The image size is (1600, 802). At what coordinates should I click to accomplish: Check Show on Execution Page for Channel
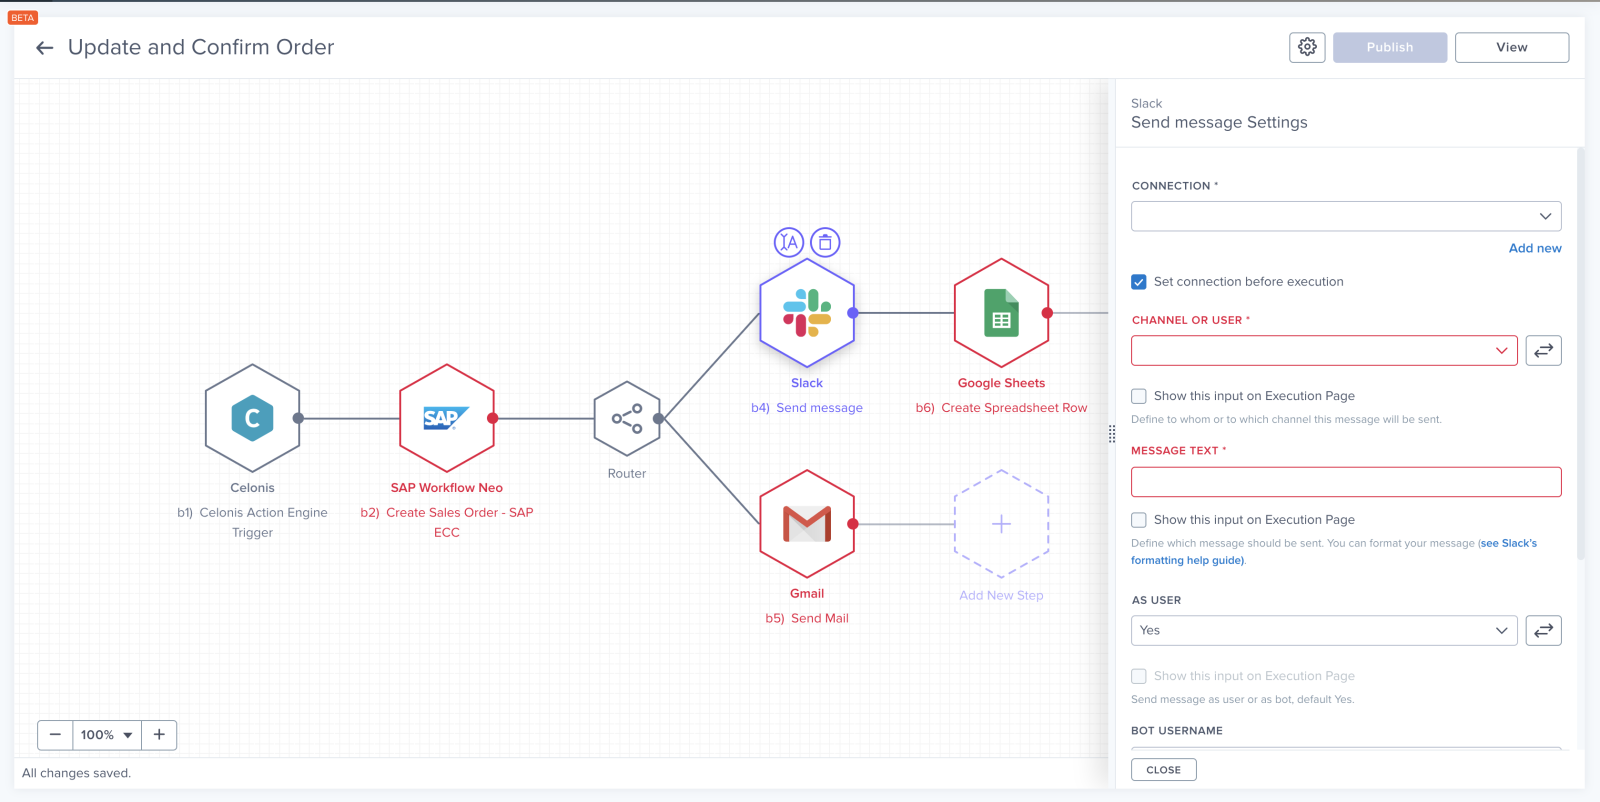[x=1139, y=396]
